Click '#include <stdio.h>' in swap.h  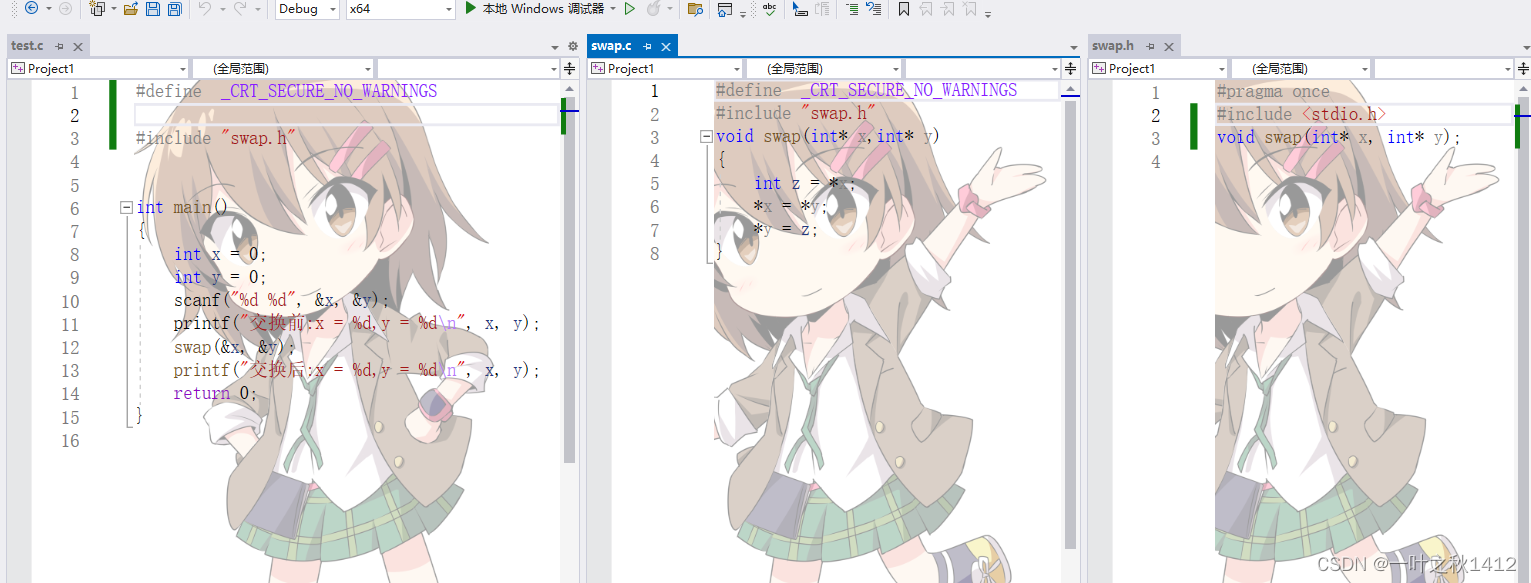tap(1302, 114)
